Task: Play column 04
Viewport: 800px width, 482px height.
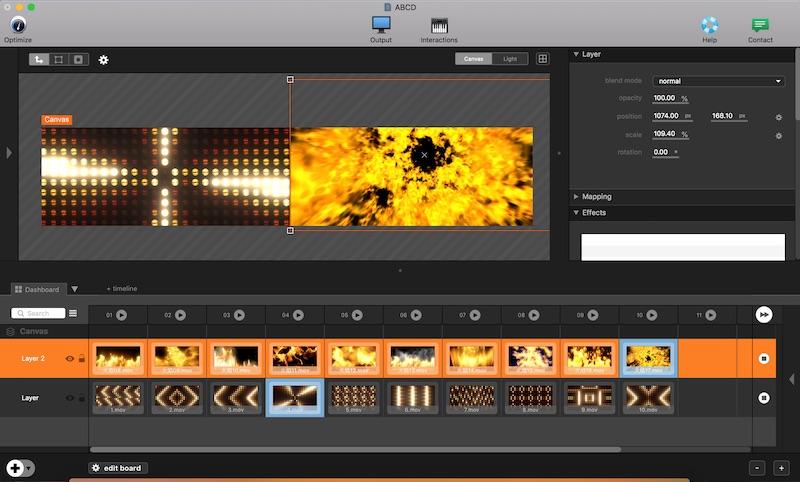Action: 298,315
